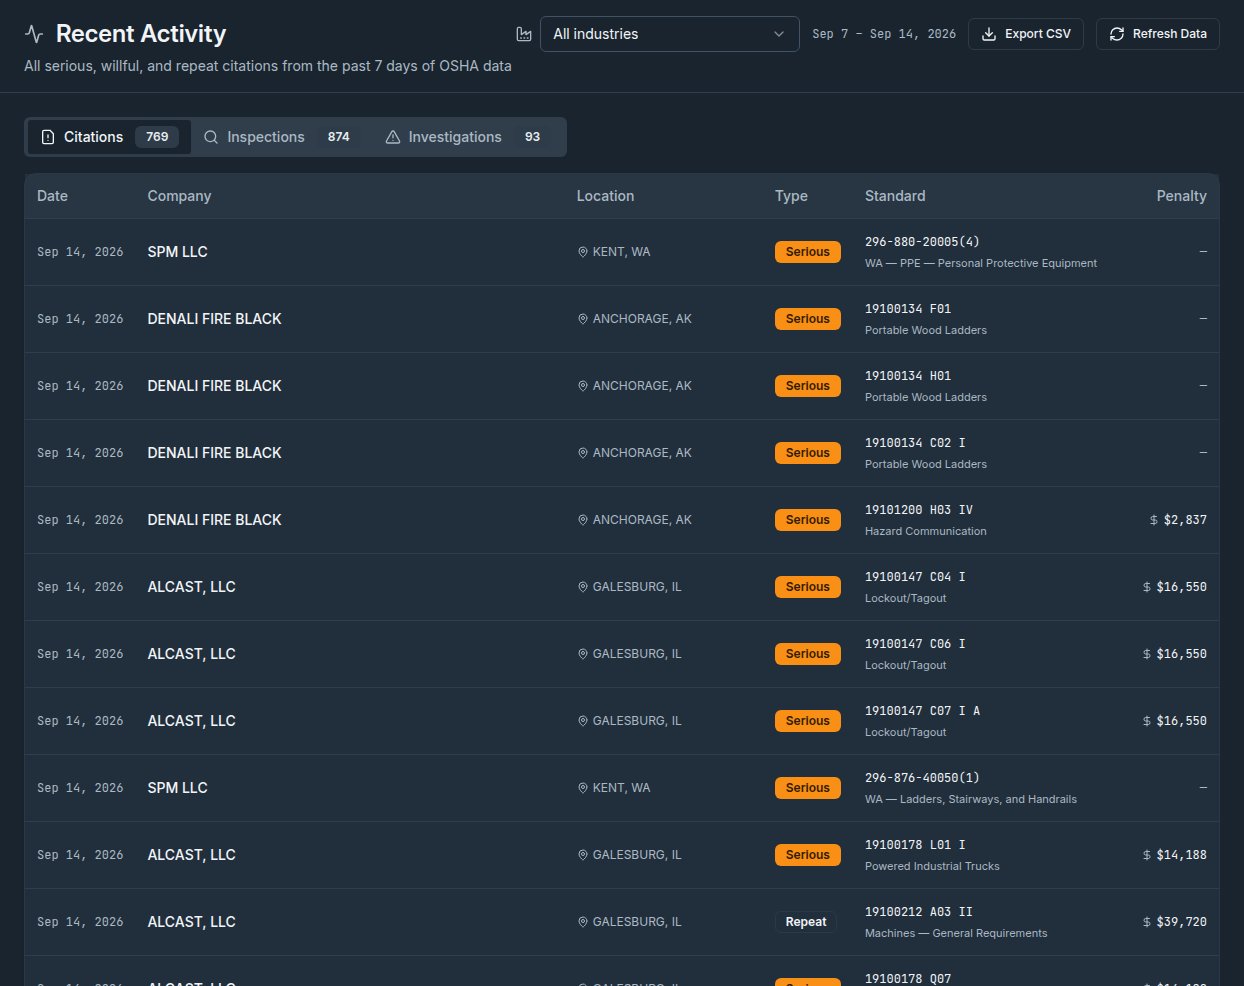Click the Serious badge in the 19100147 C07 I A row

807,721
